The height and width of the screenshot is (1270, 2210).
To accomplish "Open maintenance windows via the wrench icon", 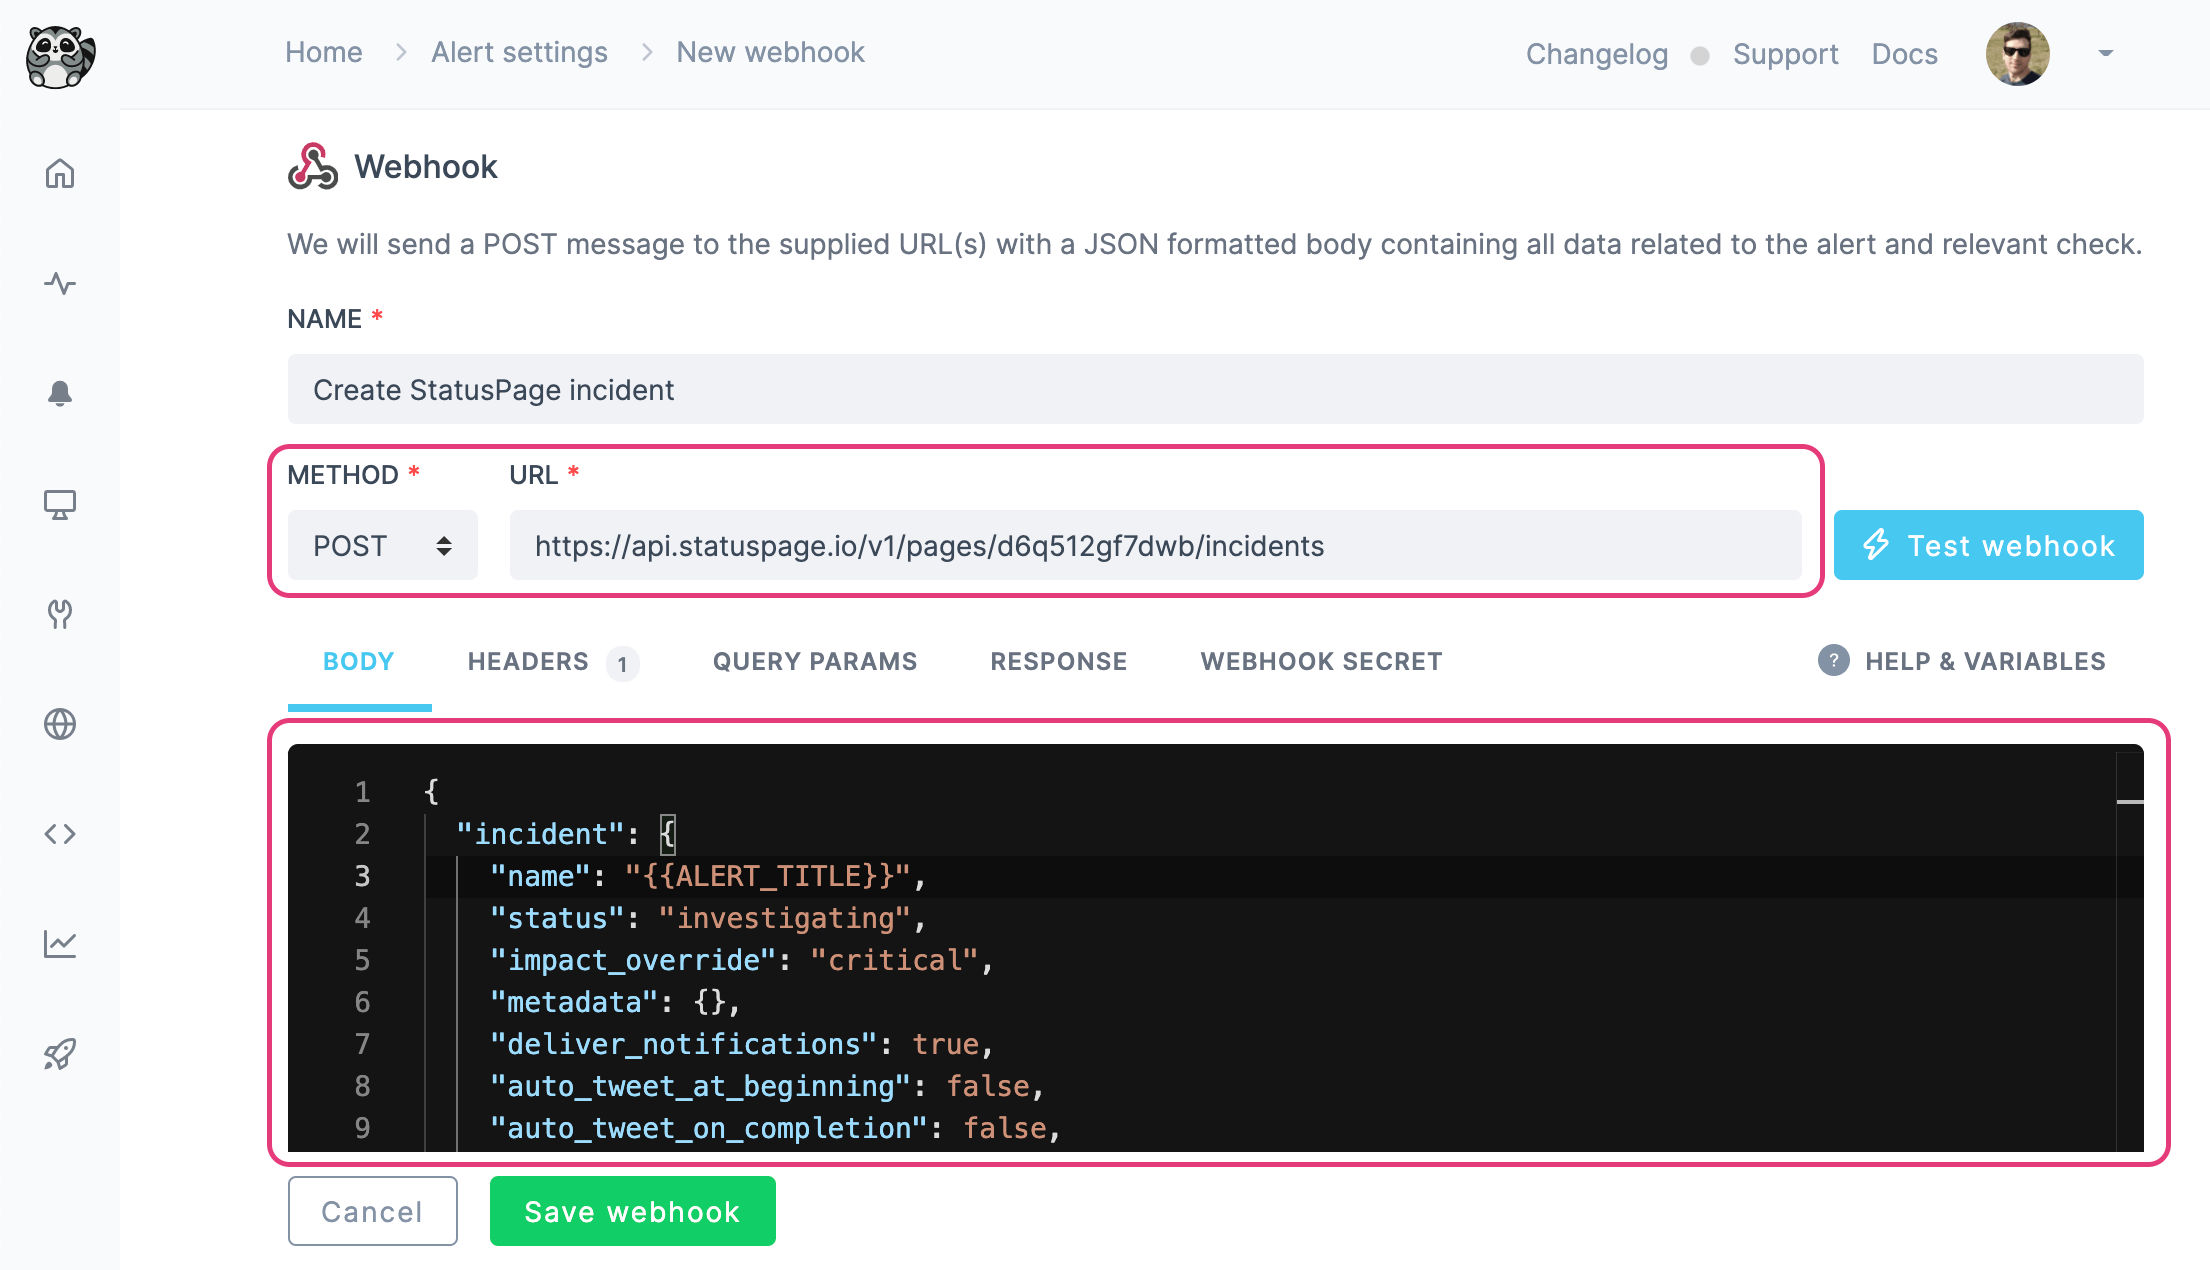I will [x=60, y=614].
